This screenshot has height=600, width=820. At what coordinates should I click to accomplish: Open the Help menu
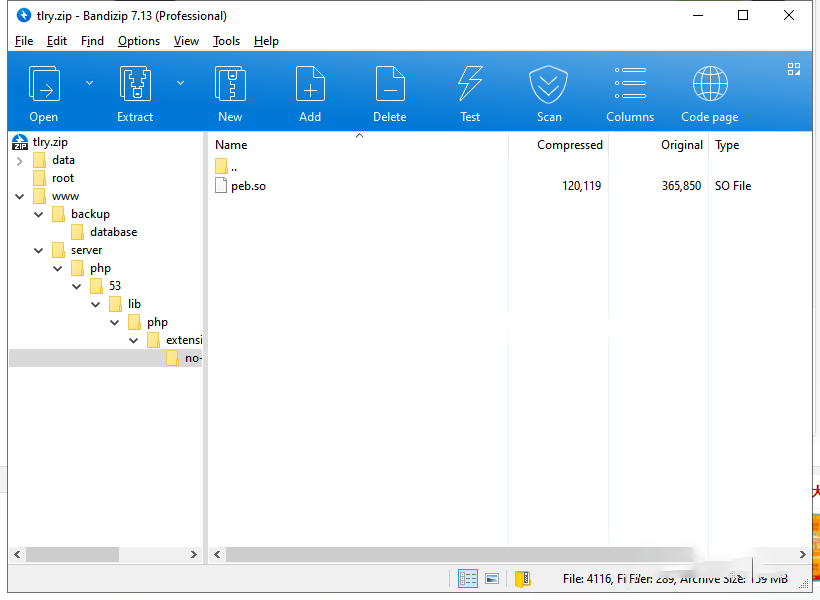point(266,41)
